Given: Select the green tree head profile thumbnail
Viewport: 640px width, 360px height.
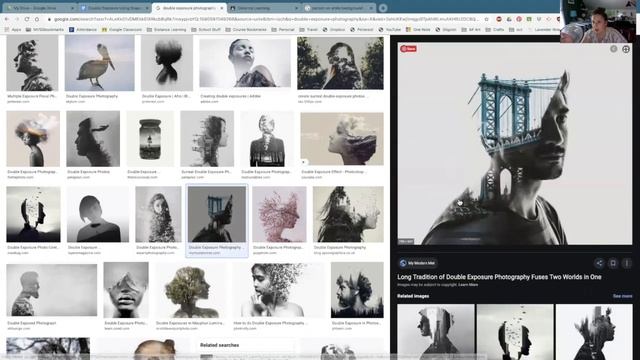Looking at the screenshot, I should pyautogui.click(x=190, y=290).
